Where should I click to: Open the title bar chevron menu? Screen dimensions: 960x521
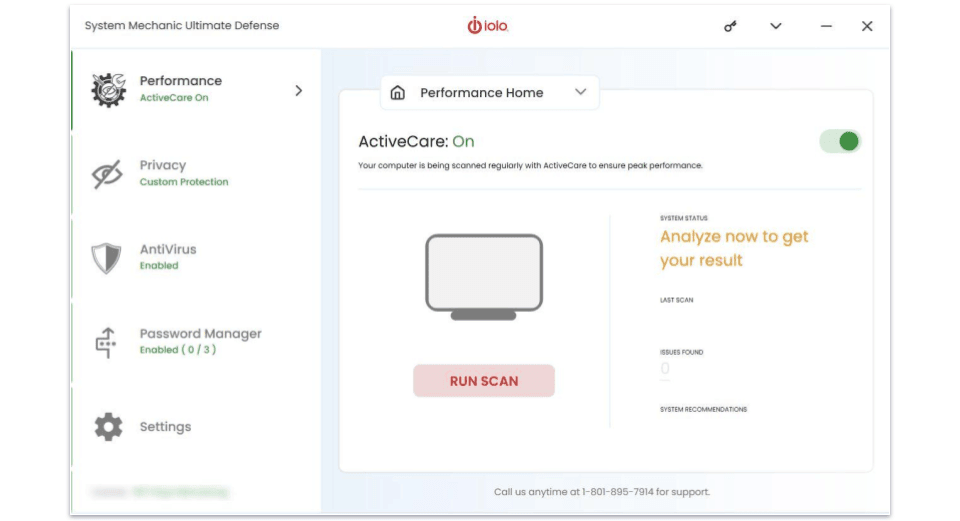click(x=776, y=26)
